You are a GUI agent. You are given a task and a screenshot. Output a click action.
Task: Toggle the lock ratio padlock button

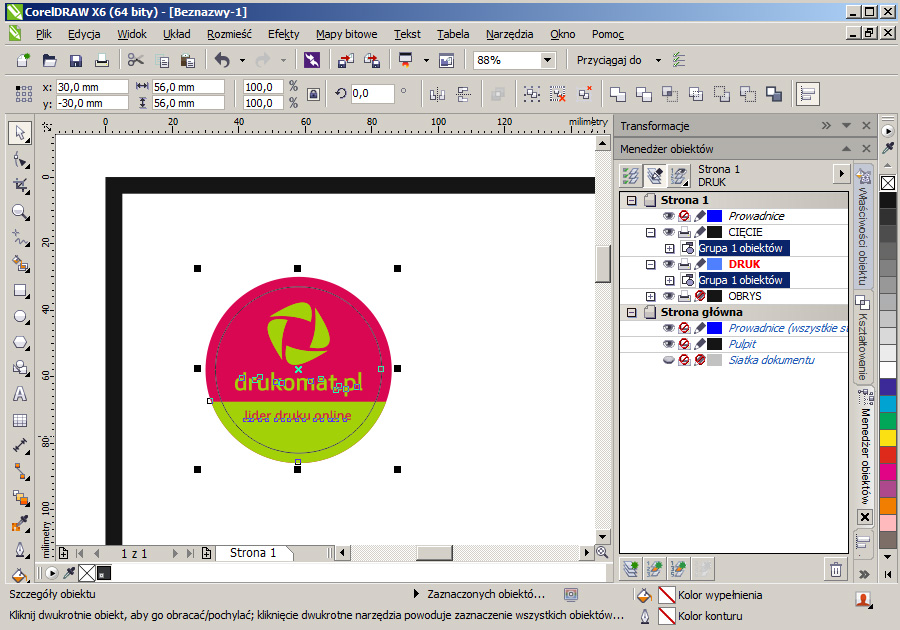(x=313, y=94)
